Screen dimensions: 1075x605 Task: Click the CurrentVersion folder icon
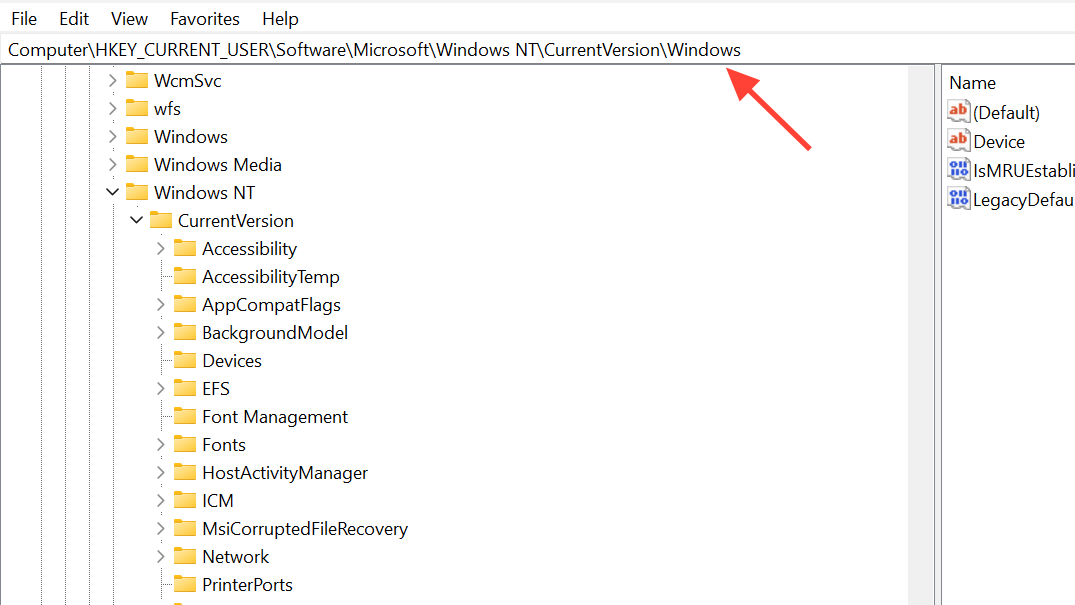160,220
